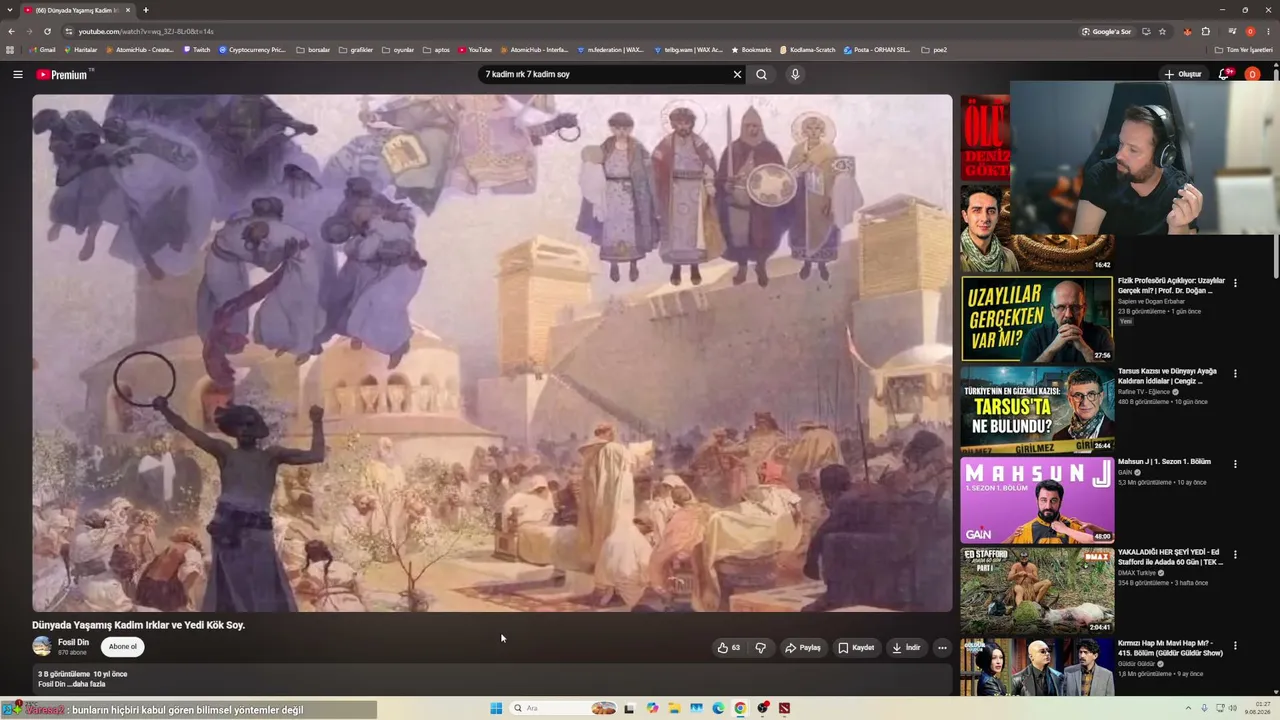Open Chrome media controls icon

click(x=1232, y=31)
